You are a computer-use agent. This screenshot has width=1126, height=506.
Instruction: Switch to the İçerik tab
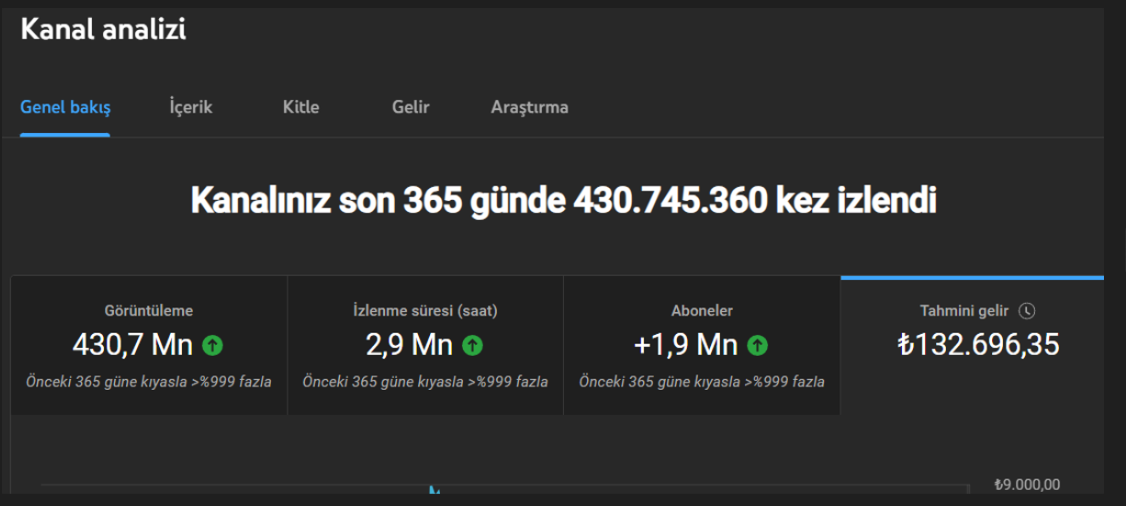[191, 108]
